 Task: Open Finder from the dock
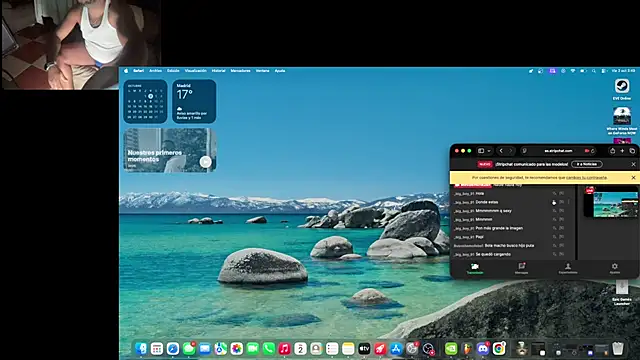(141, 349)
